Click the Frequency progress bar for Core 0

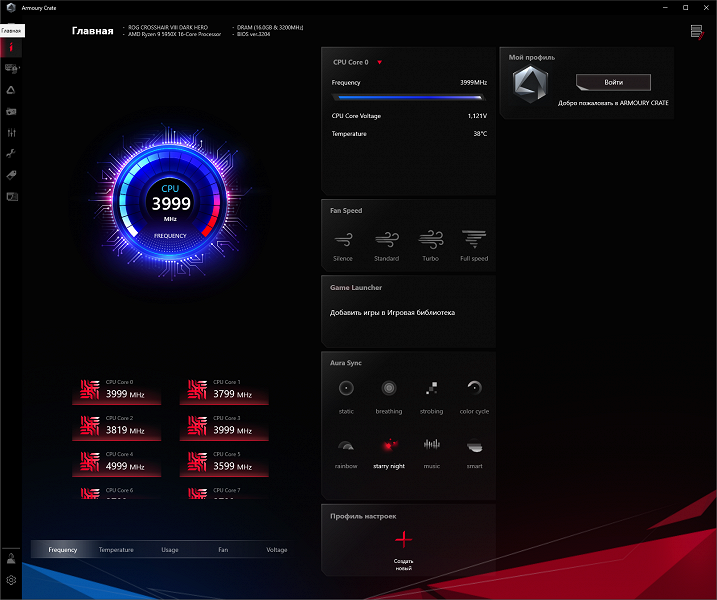tap(408, 97)
